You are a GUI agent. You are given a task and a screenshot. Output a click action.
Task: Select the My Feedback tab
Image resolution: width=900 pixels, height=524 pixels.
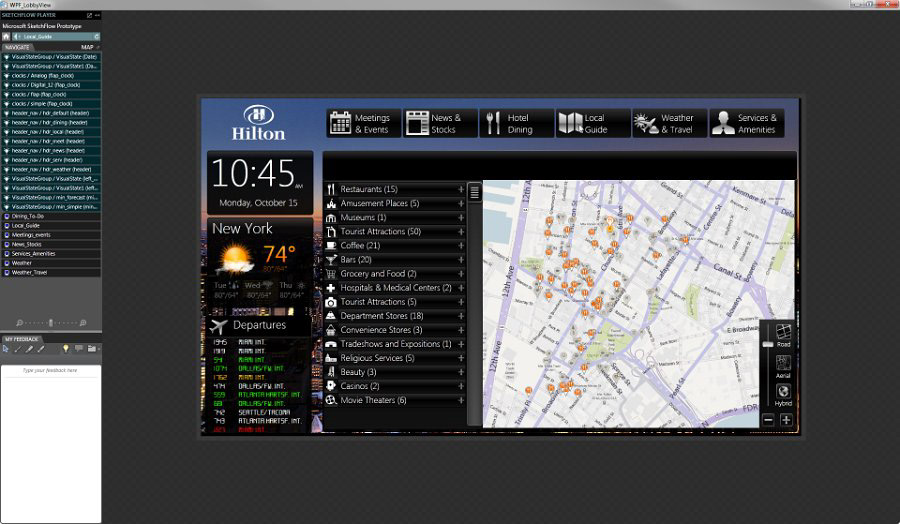[x=22, y=339]
